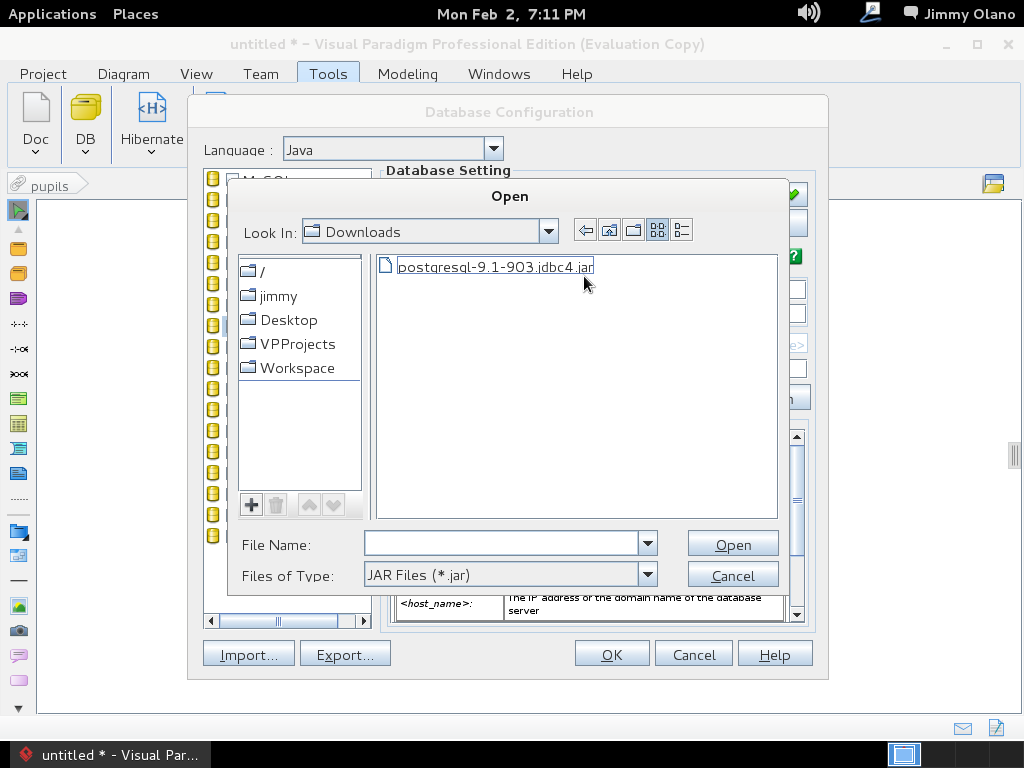Click the Export... button
1024x768 pixels.
[x=345, y=655]
